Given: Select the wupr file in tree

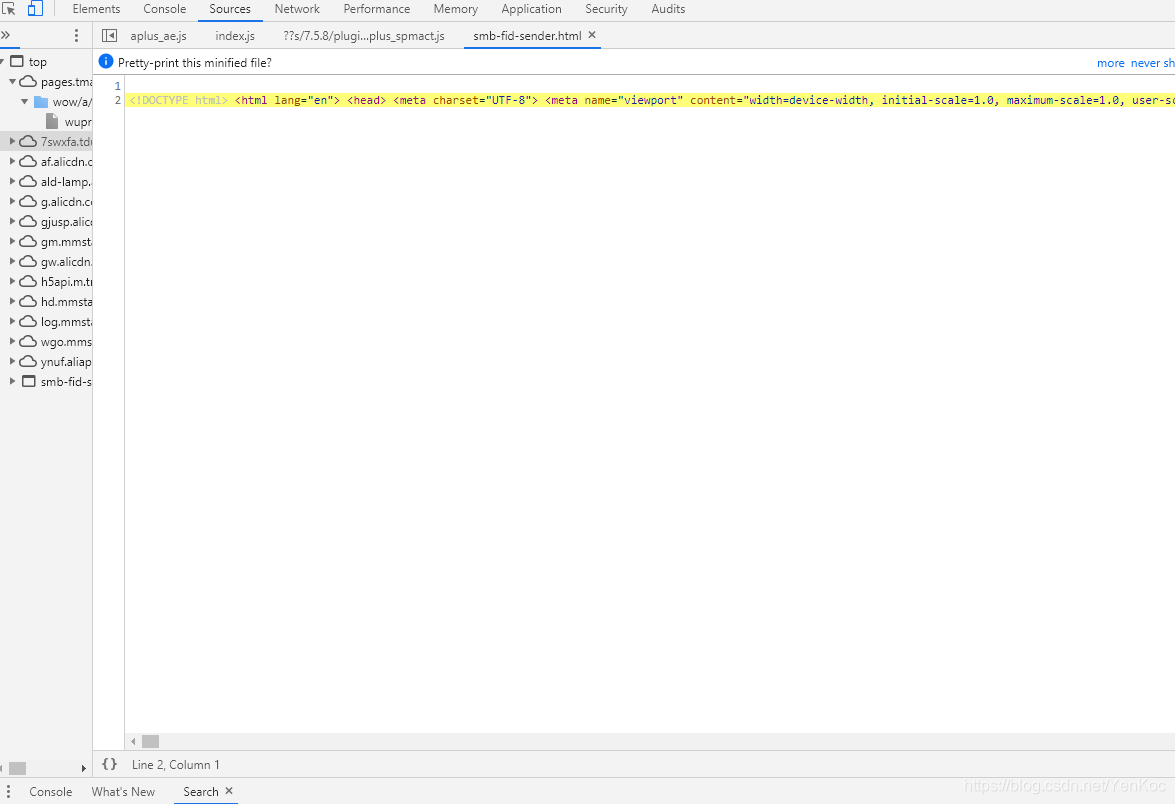Looking at the screenshot, I should click(77, 122).
